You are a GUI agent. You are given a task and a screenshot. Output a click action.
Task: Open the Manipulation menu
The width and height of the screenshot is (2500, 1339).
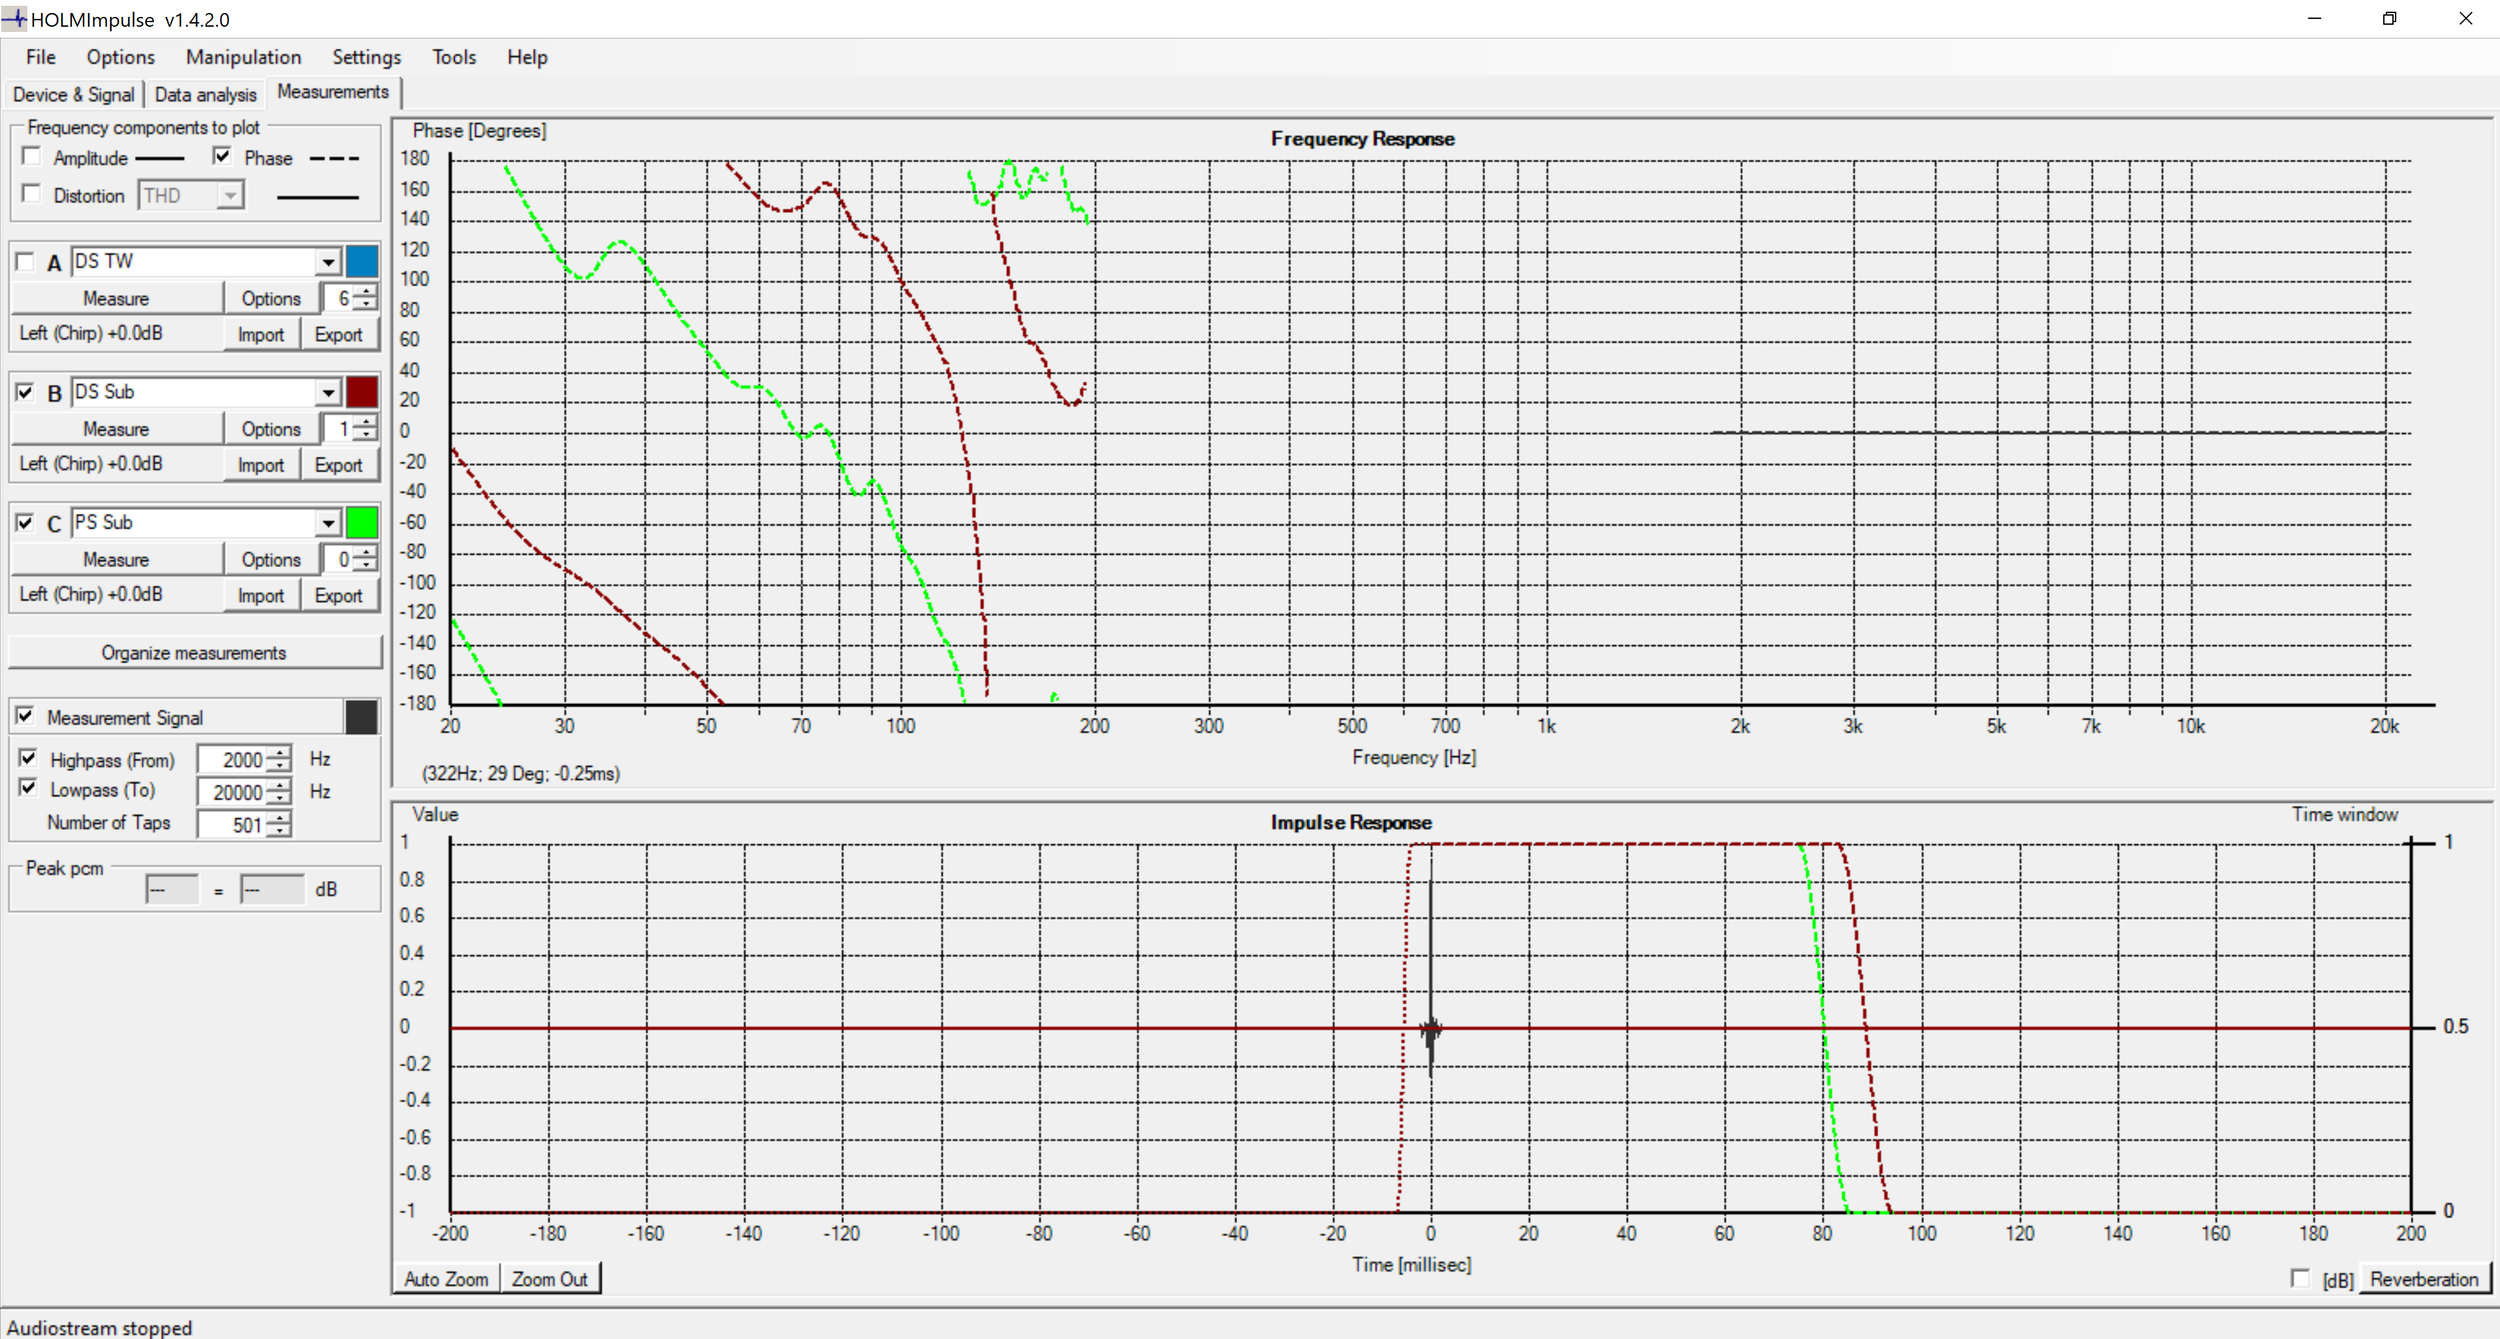[243, 57]
